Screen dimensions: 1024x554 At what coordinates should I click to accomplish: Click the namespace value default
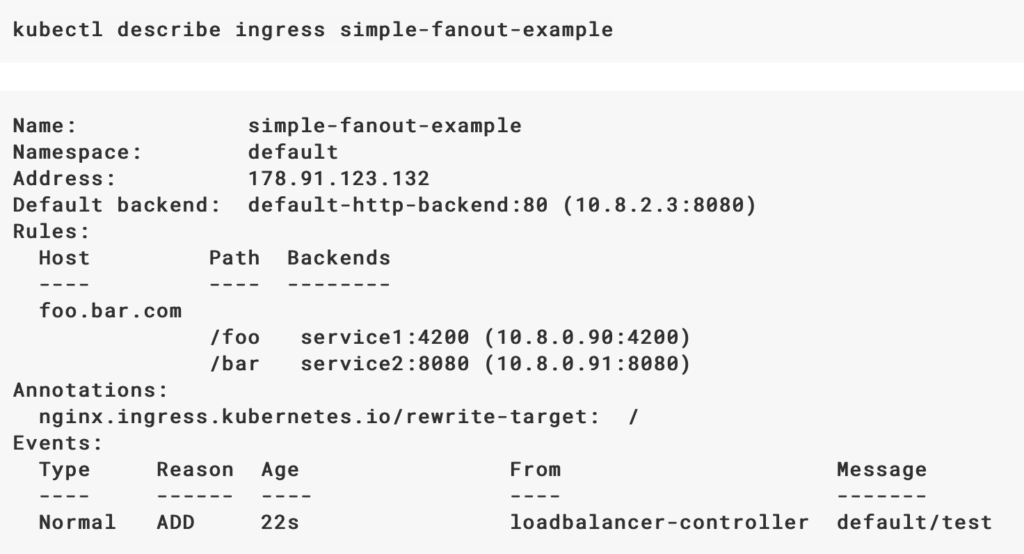(293, 152)
